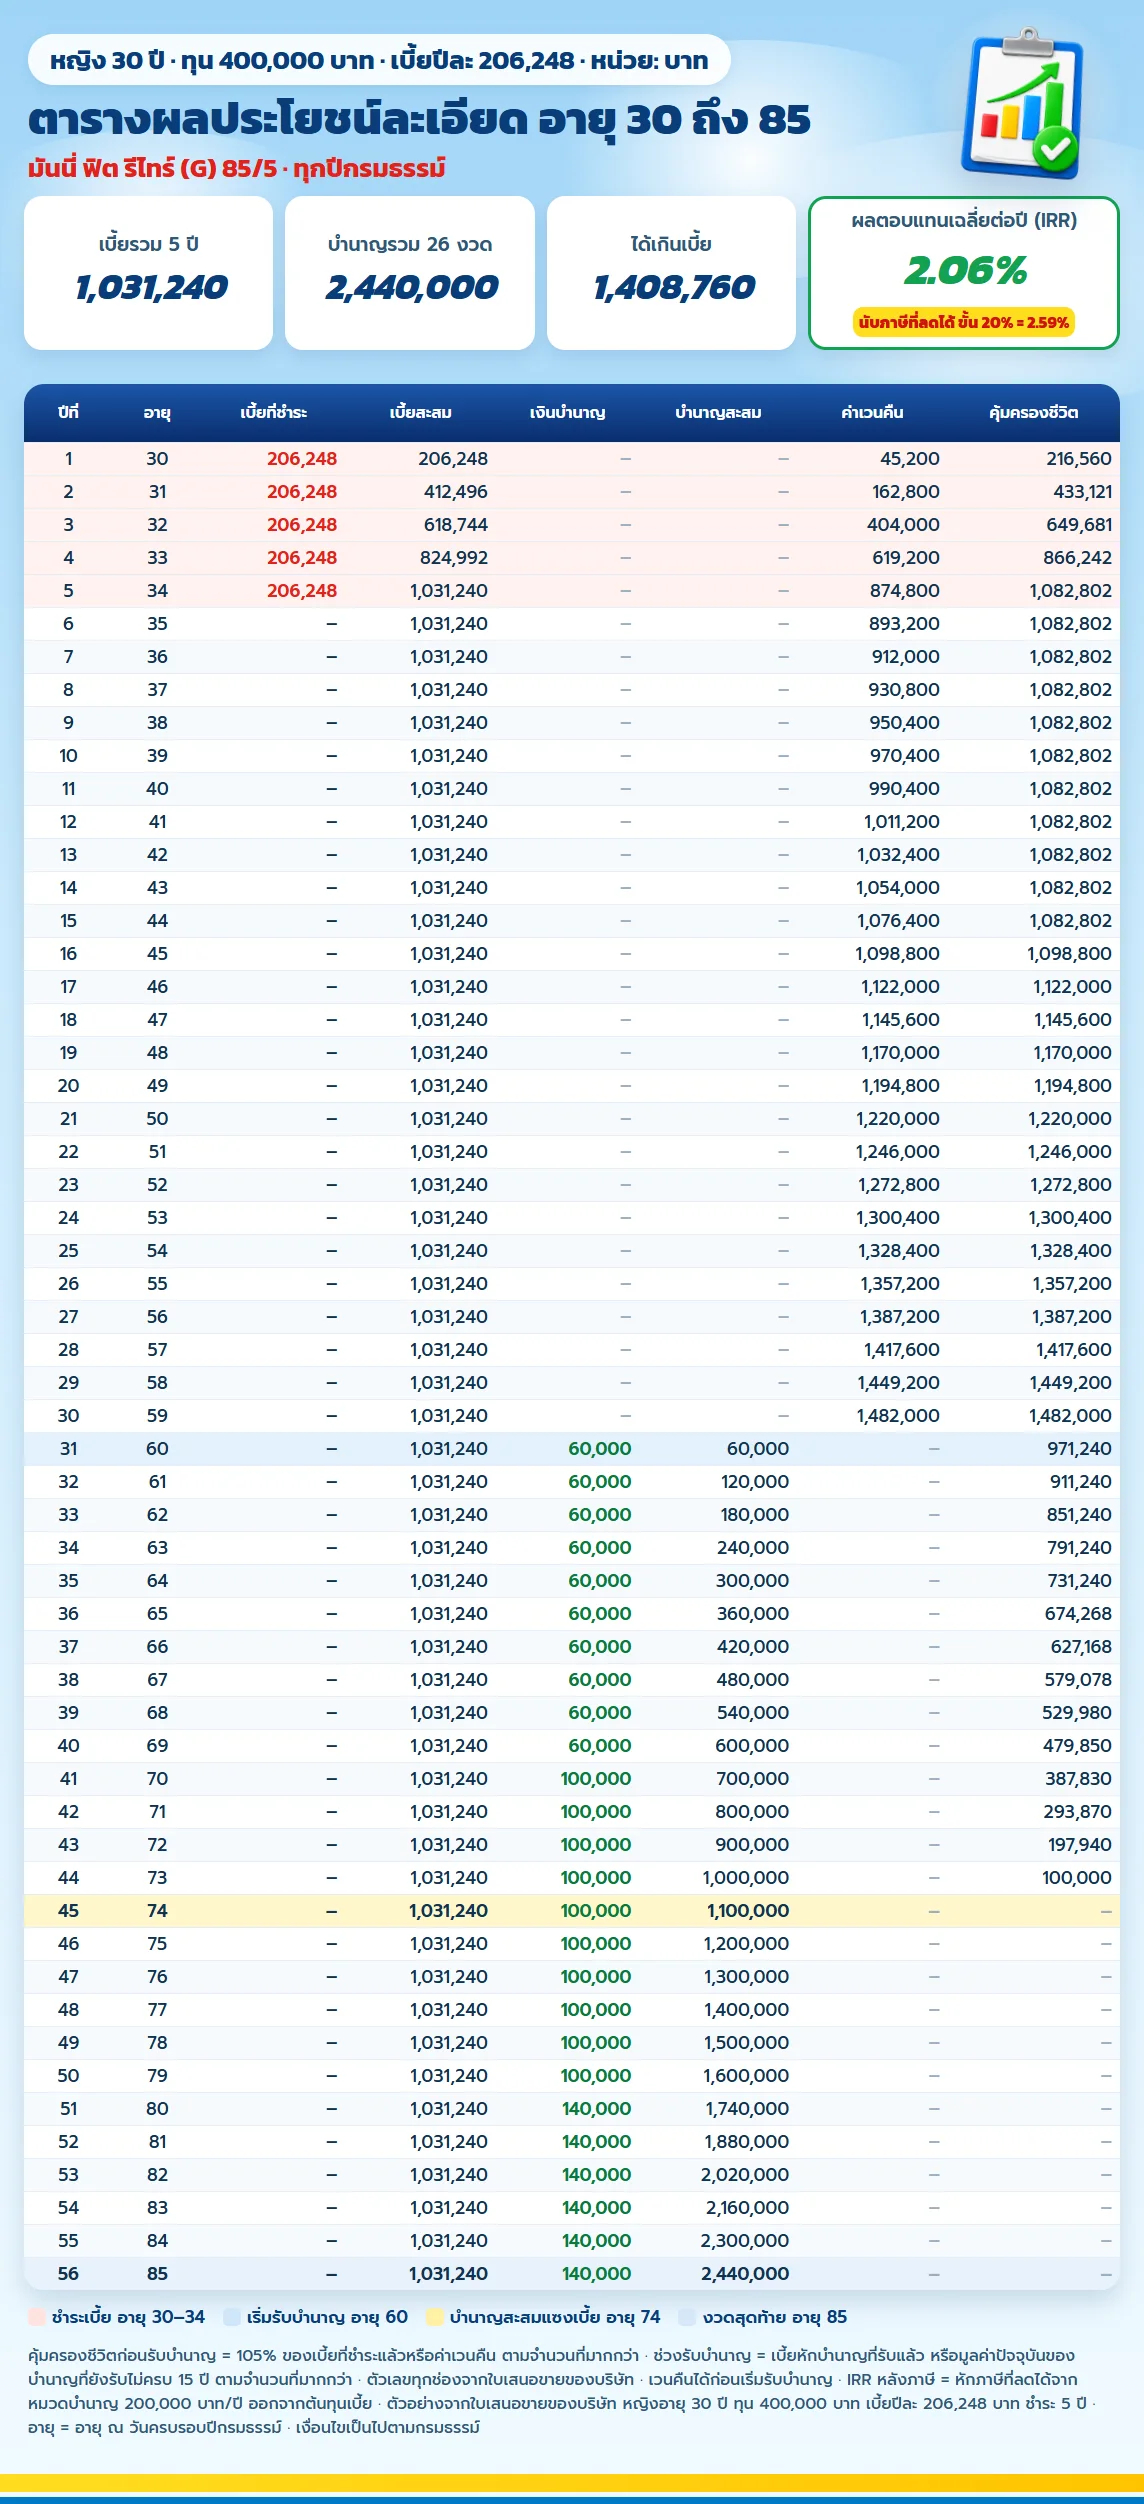
Task: Click surrender value 45,200 in year 1
Action: (x=910, y=459)
